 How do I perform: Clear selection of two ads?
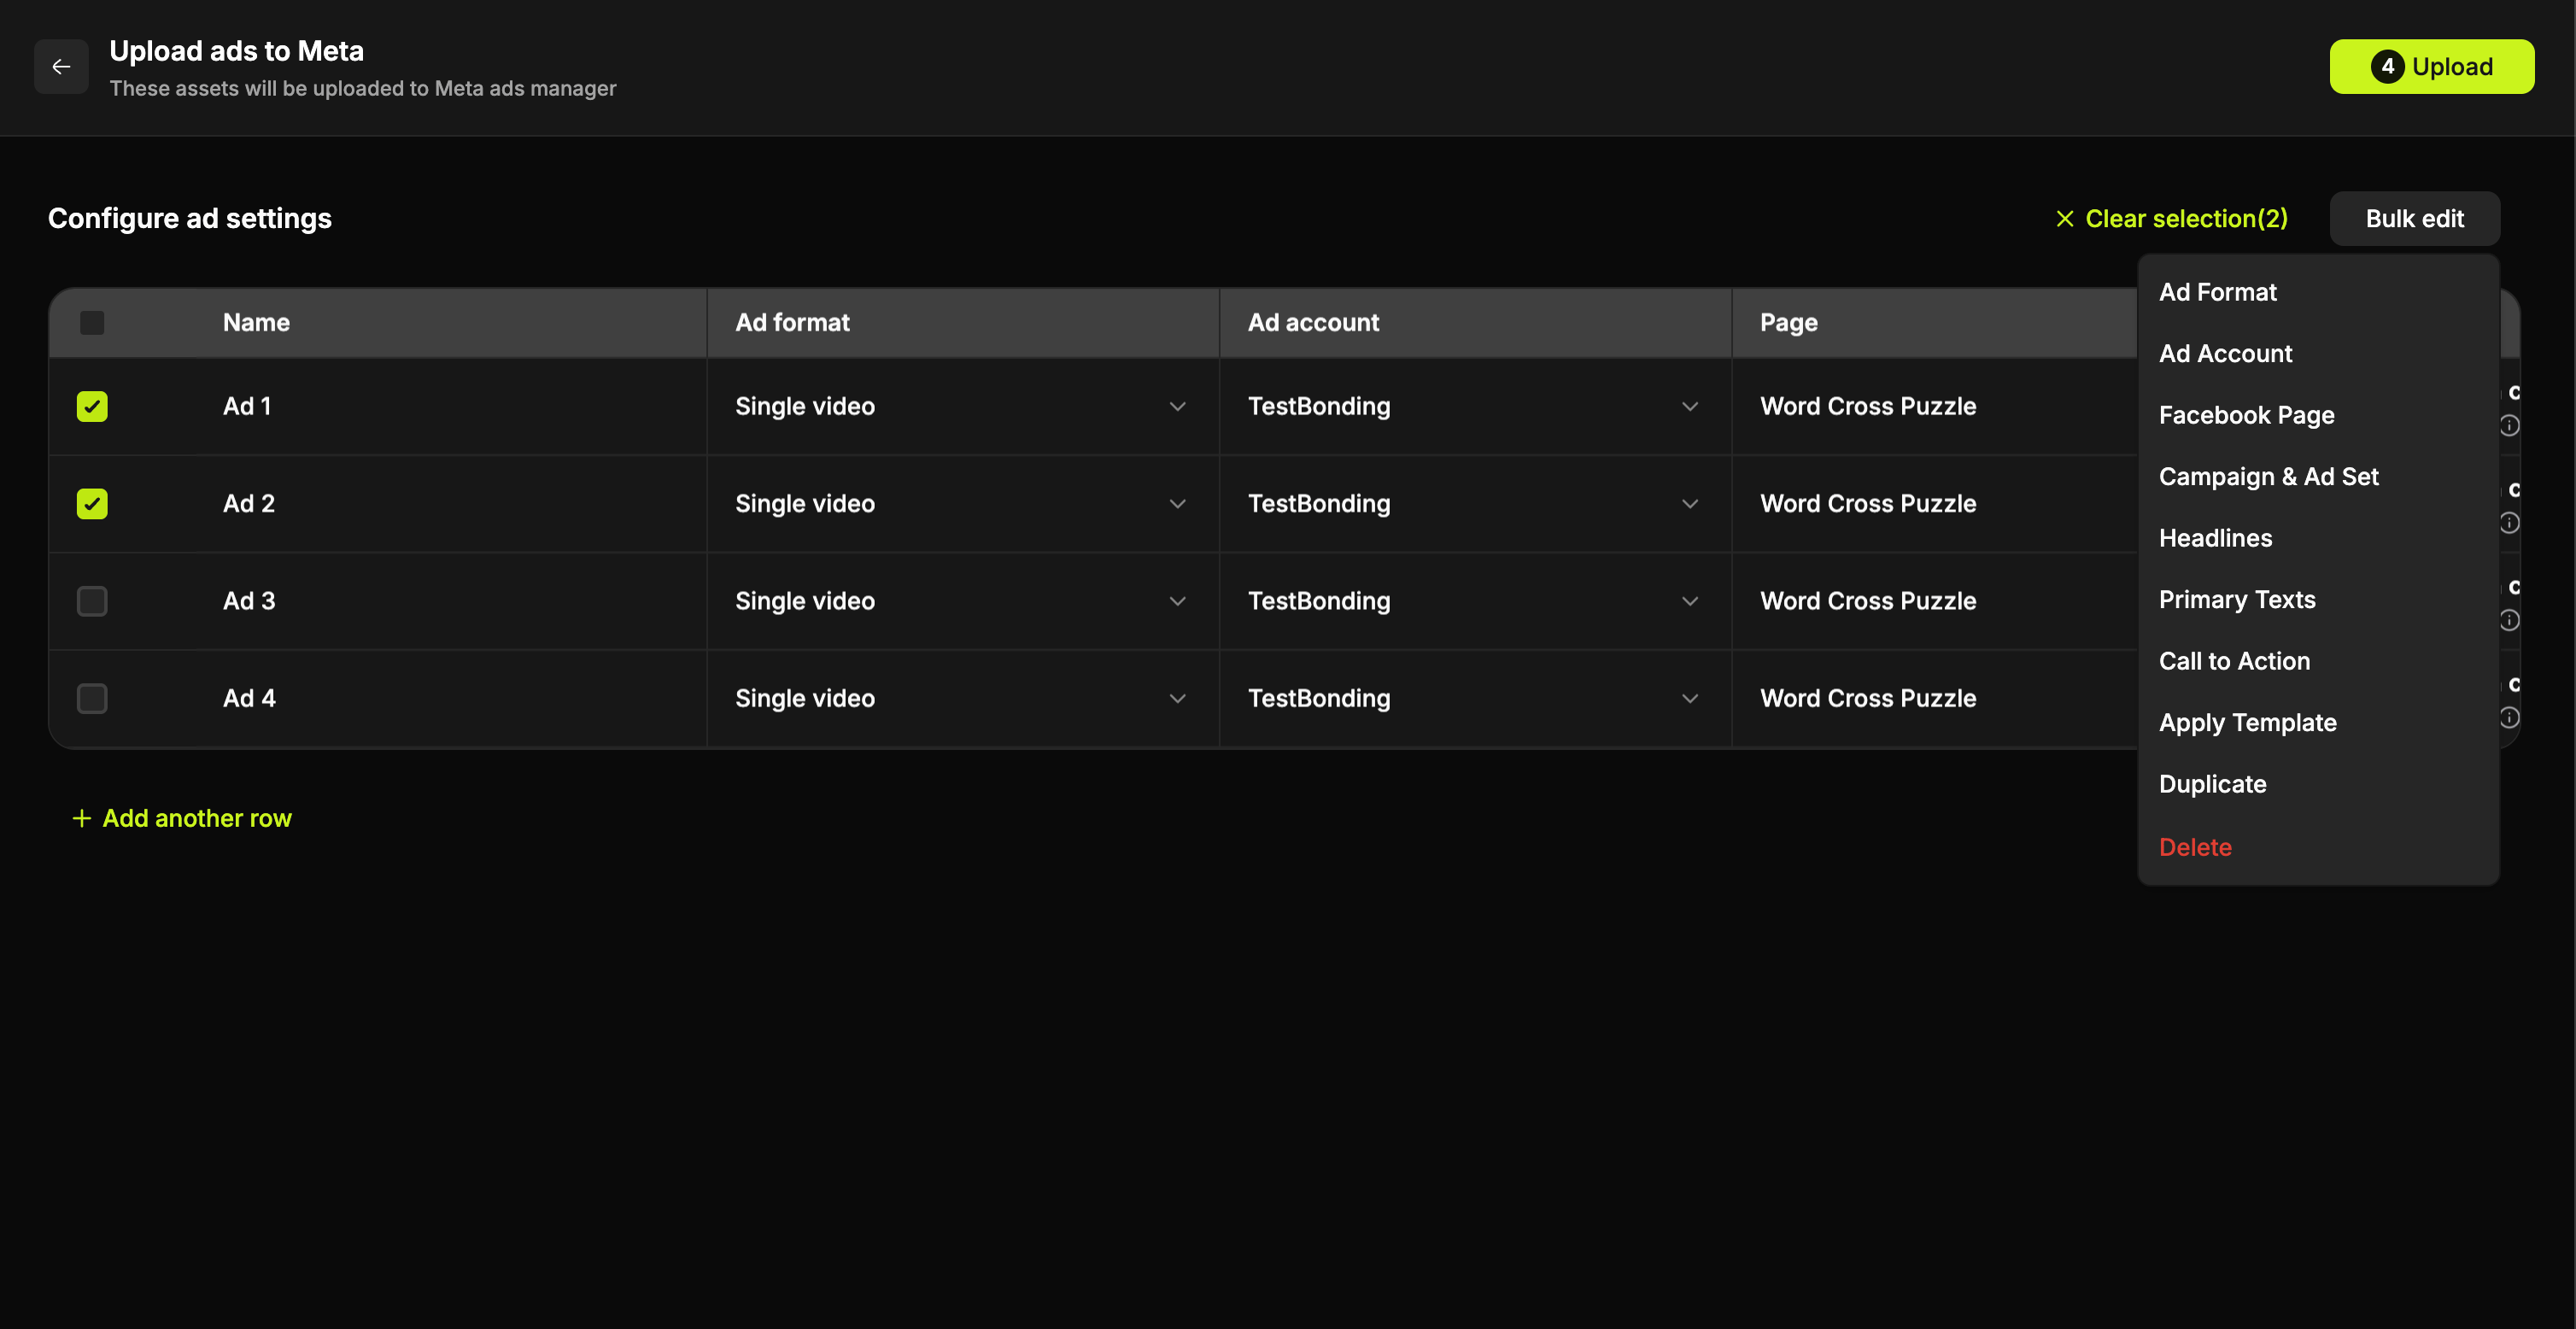2171,219
